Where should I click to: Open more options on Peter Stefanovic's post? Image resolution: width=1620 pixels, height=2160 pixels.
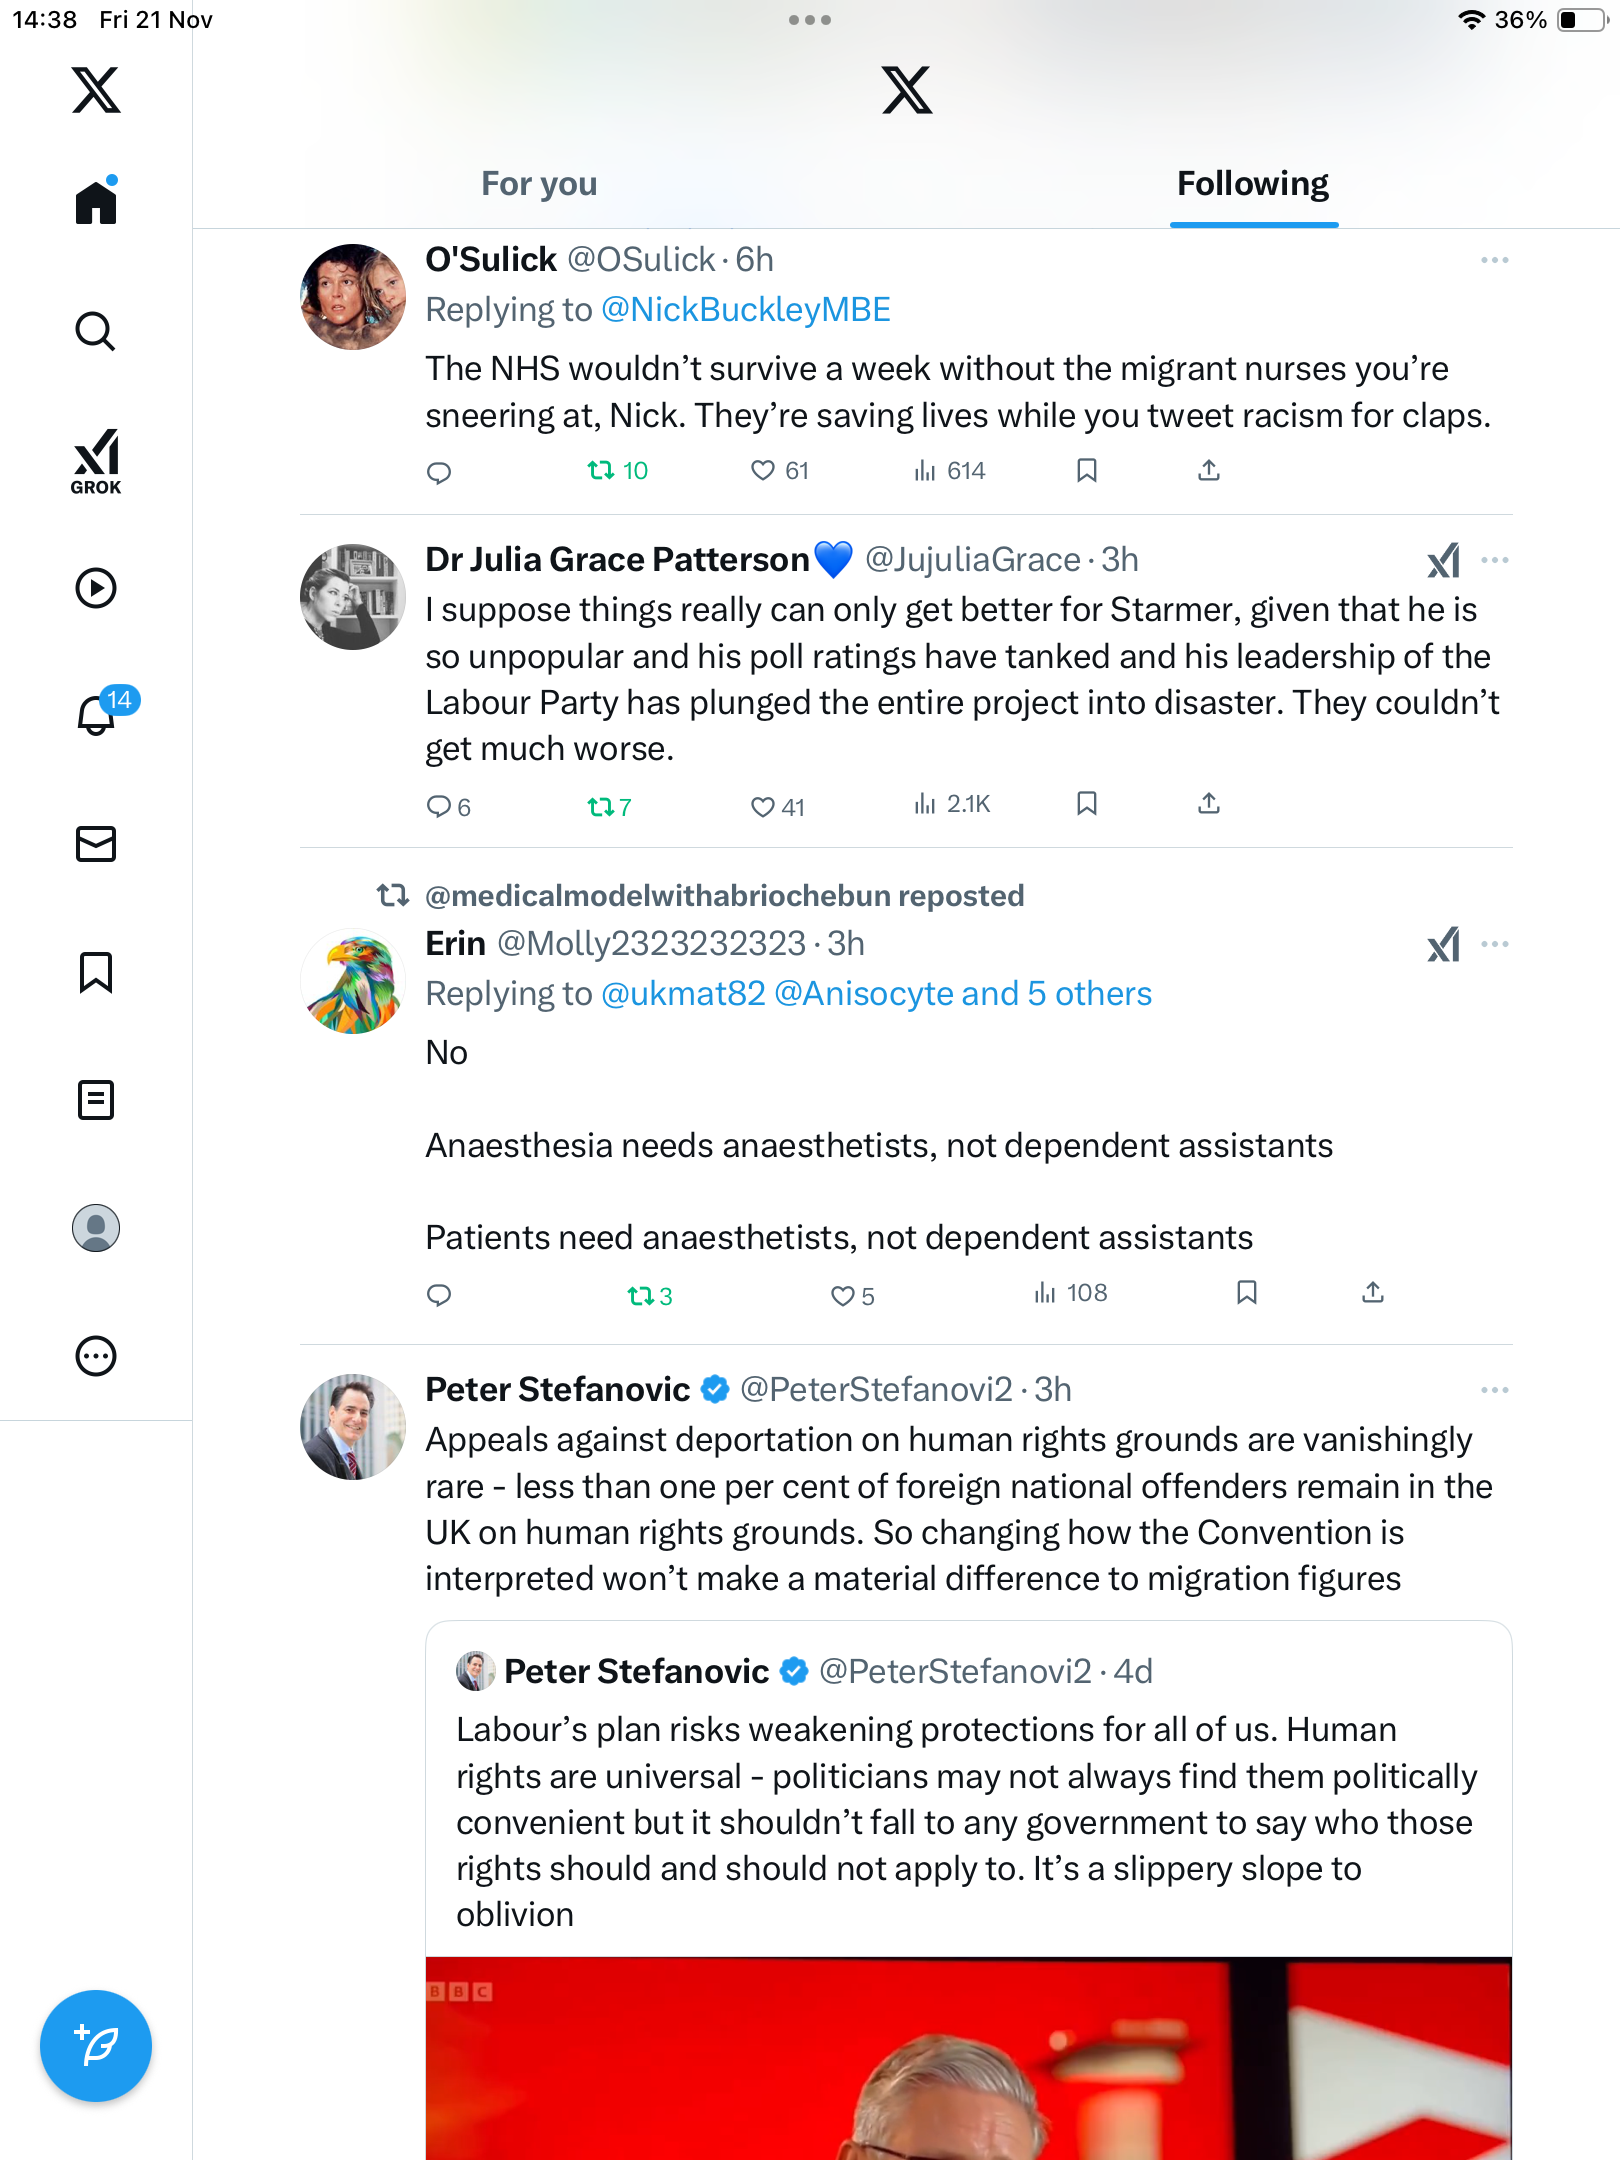[1494, 1390]
